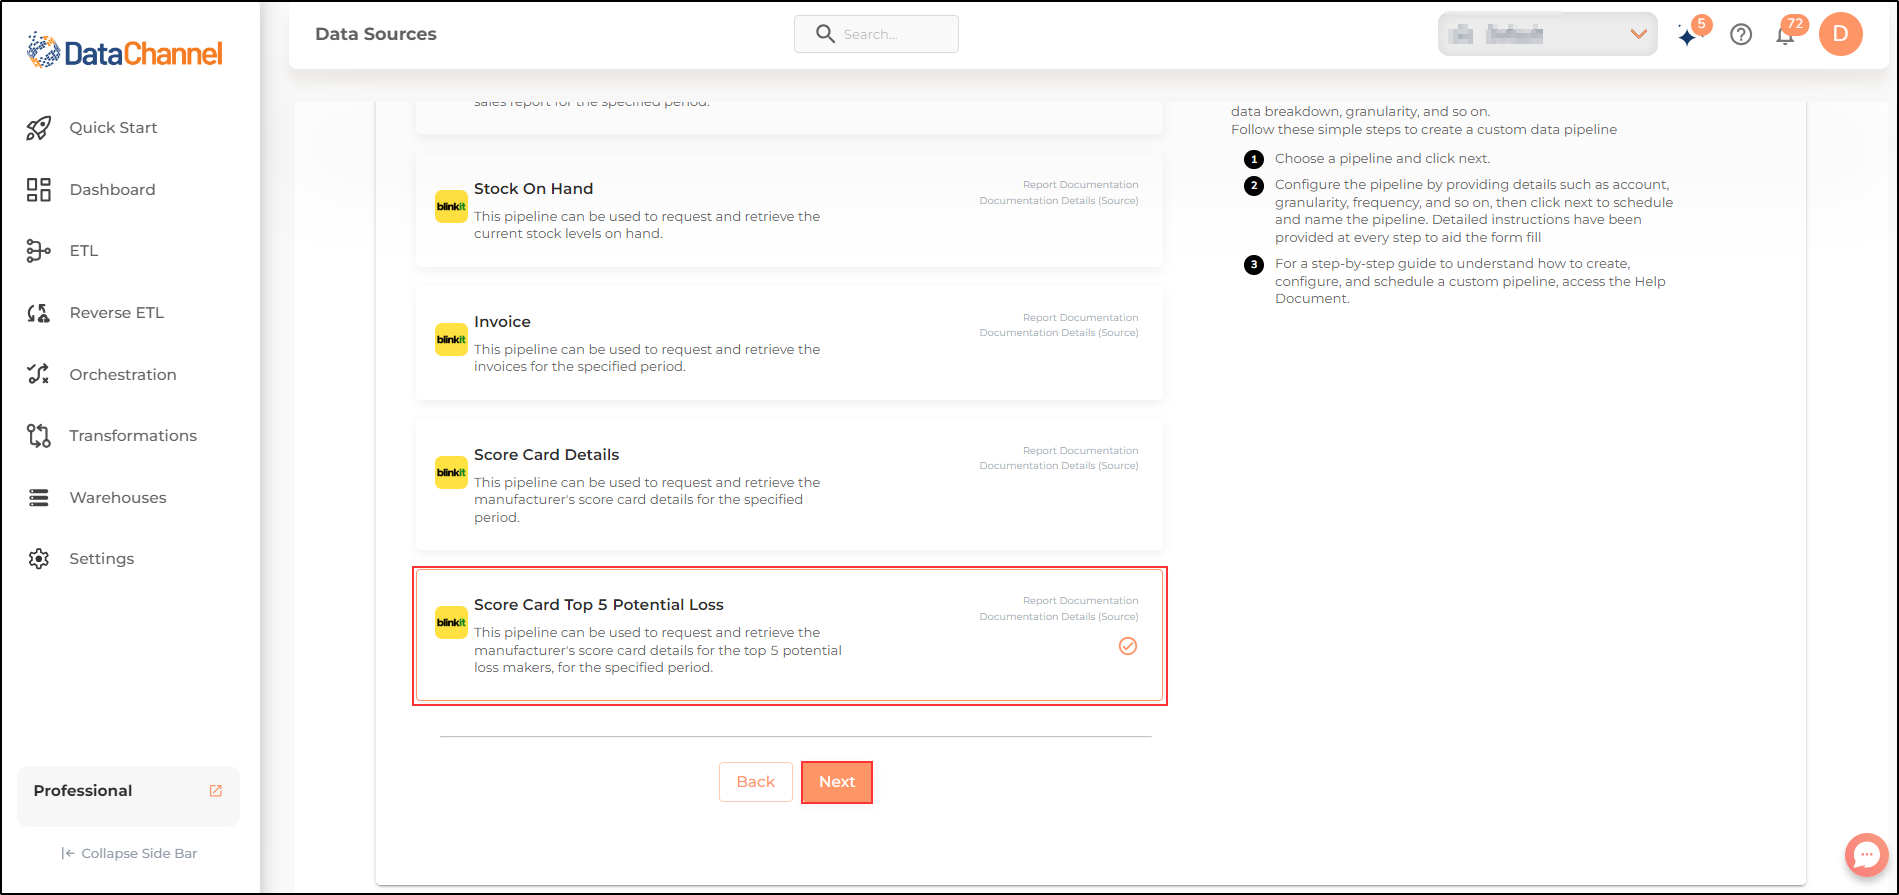Open the help question mark icon

click(x=1741, y=35)
